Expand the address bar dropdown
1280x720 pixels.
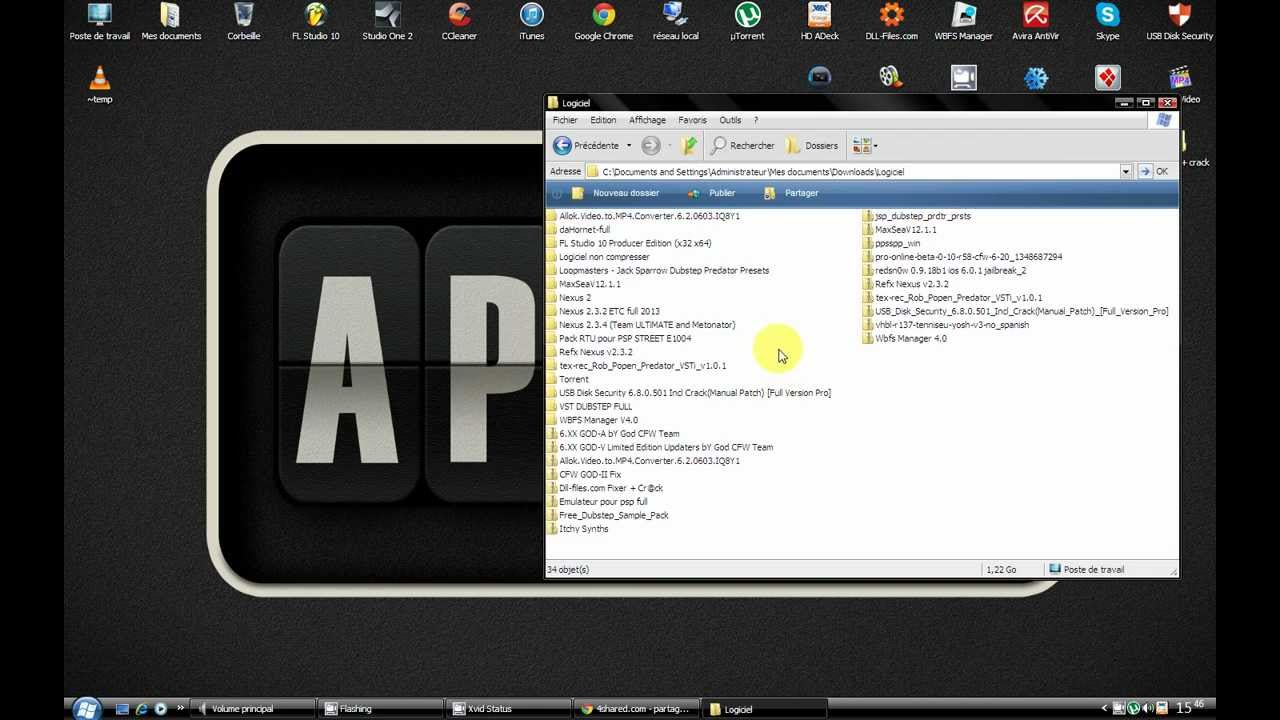(1126, 172)
